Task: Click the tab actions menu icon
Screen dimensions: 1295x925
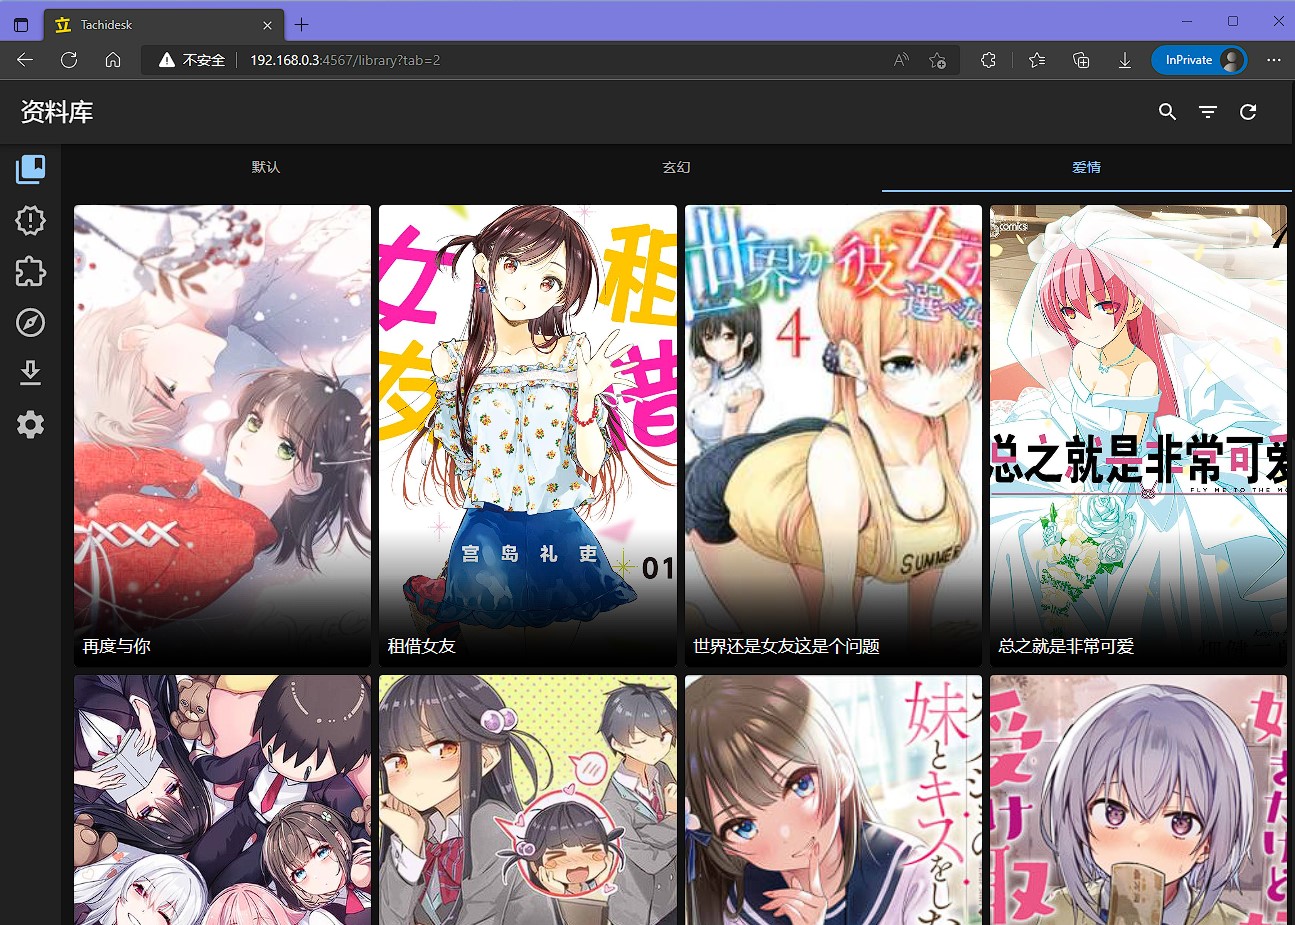Action: (x=21, y=24)
